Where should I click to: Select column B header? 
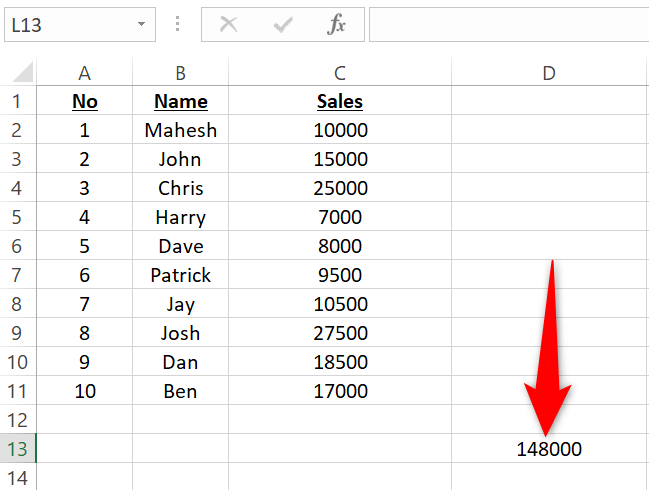[180, 73]
